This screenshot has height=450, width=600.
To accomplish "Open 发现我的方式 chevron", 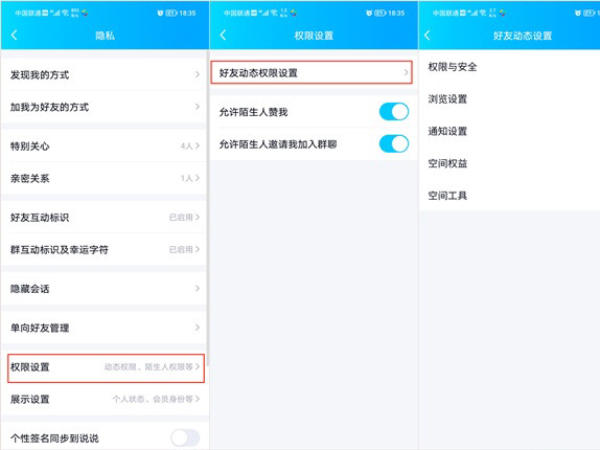I will 196,75.
